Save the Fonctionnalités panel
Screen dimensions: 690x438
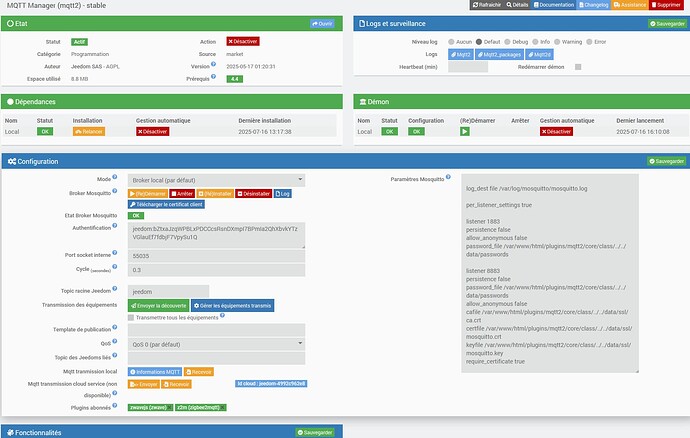pos(315,433)
